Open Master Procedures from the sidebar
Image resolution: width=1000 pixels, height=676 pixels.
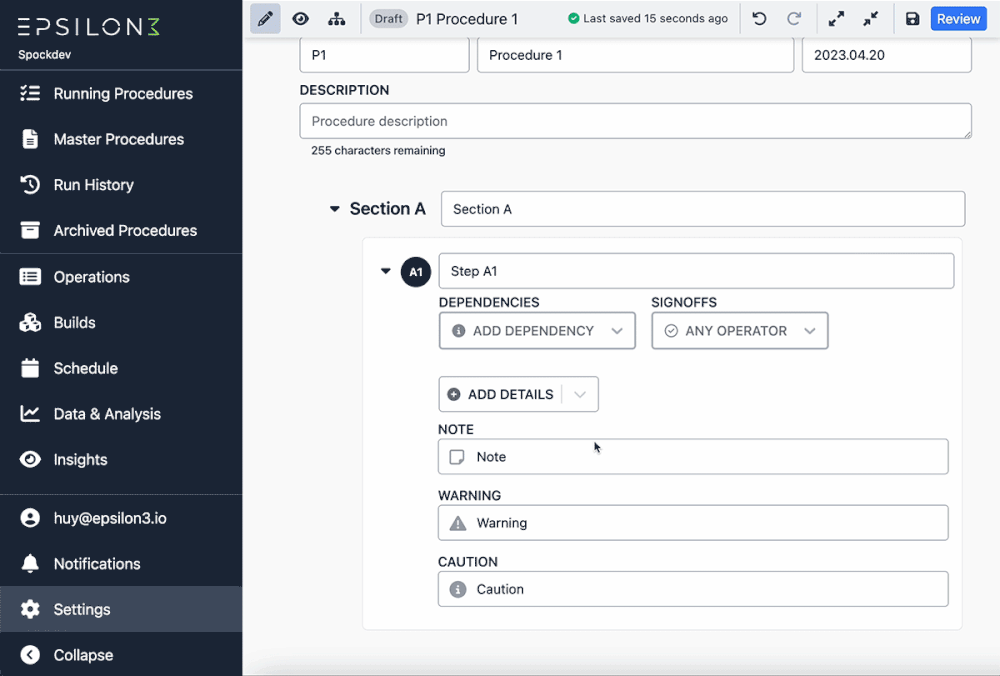click(118, 139)
